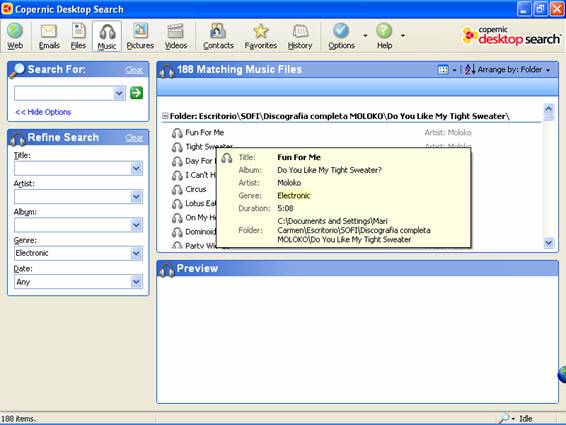The height and width of the screenshot is (425, 566).
Task: Open Arrange by: Folder menu
Action: click(x=514, y=69)
